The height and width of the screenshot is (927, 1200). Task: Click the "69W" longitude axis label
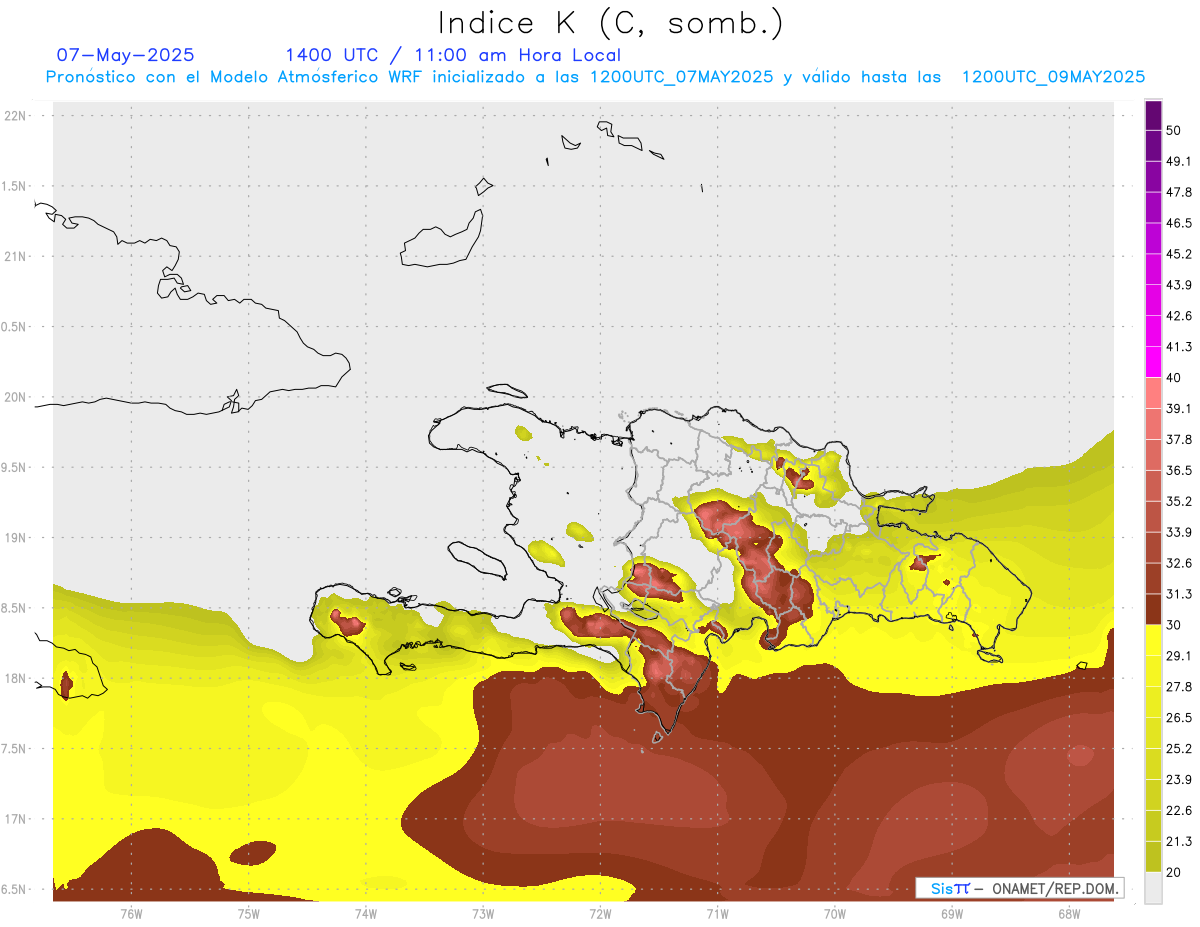click(x=952, y=914)
